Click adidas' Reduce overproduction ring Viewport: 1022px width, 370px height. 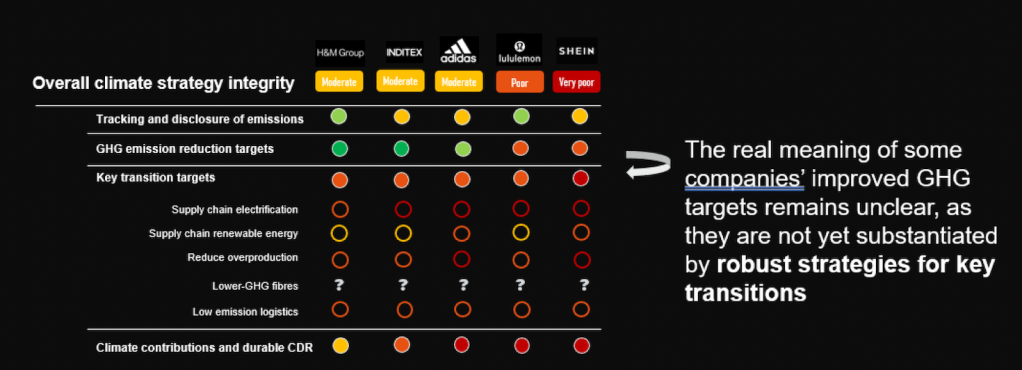point(461,259)
